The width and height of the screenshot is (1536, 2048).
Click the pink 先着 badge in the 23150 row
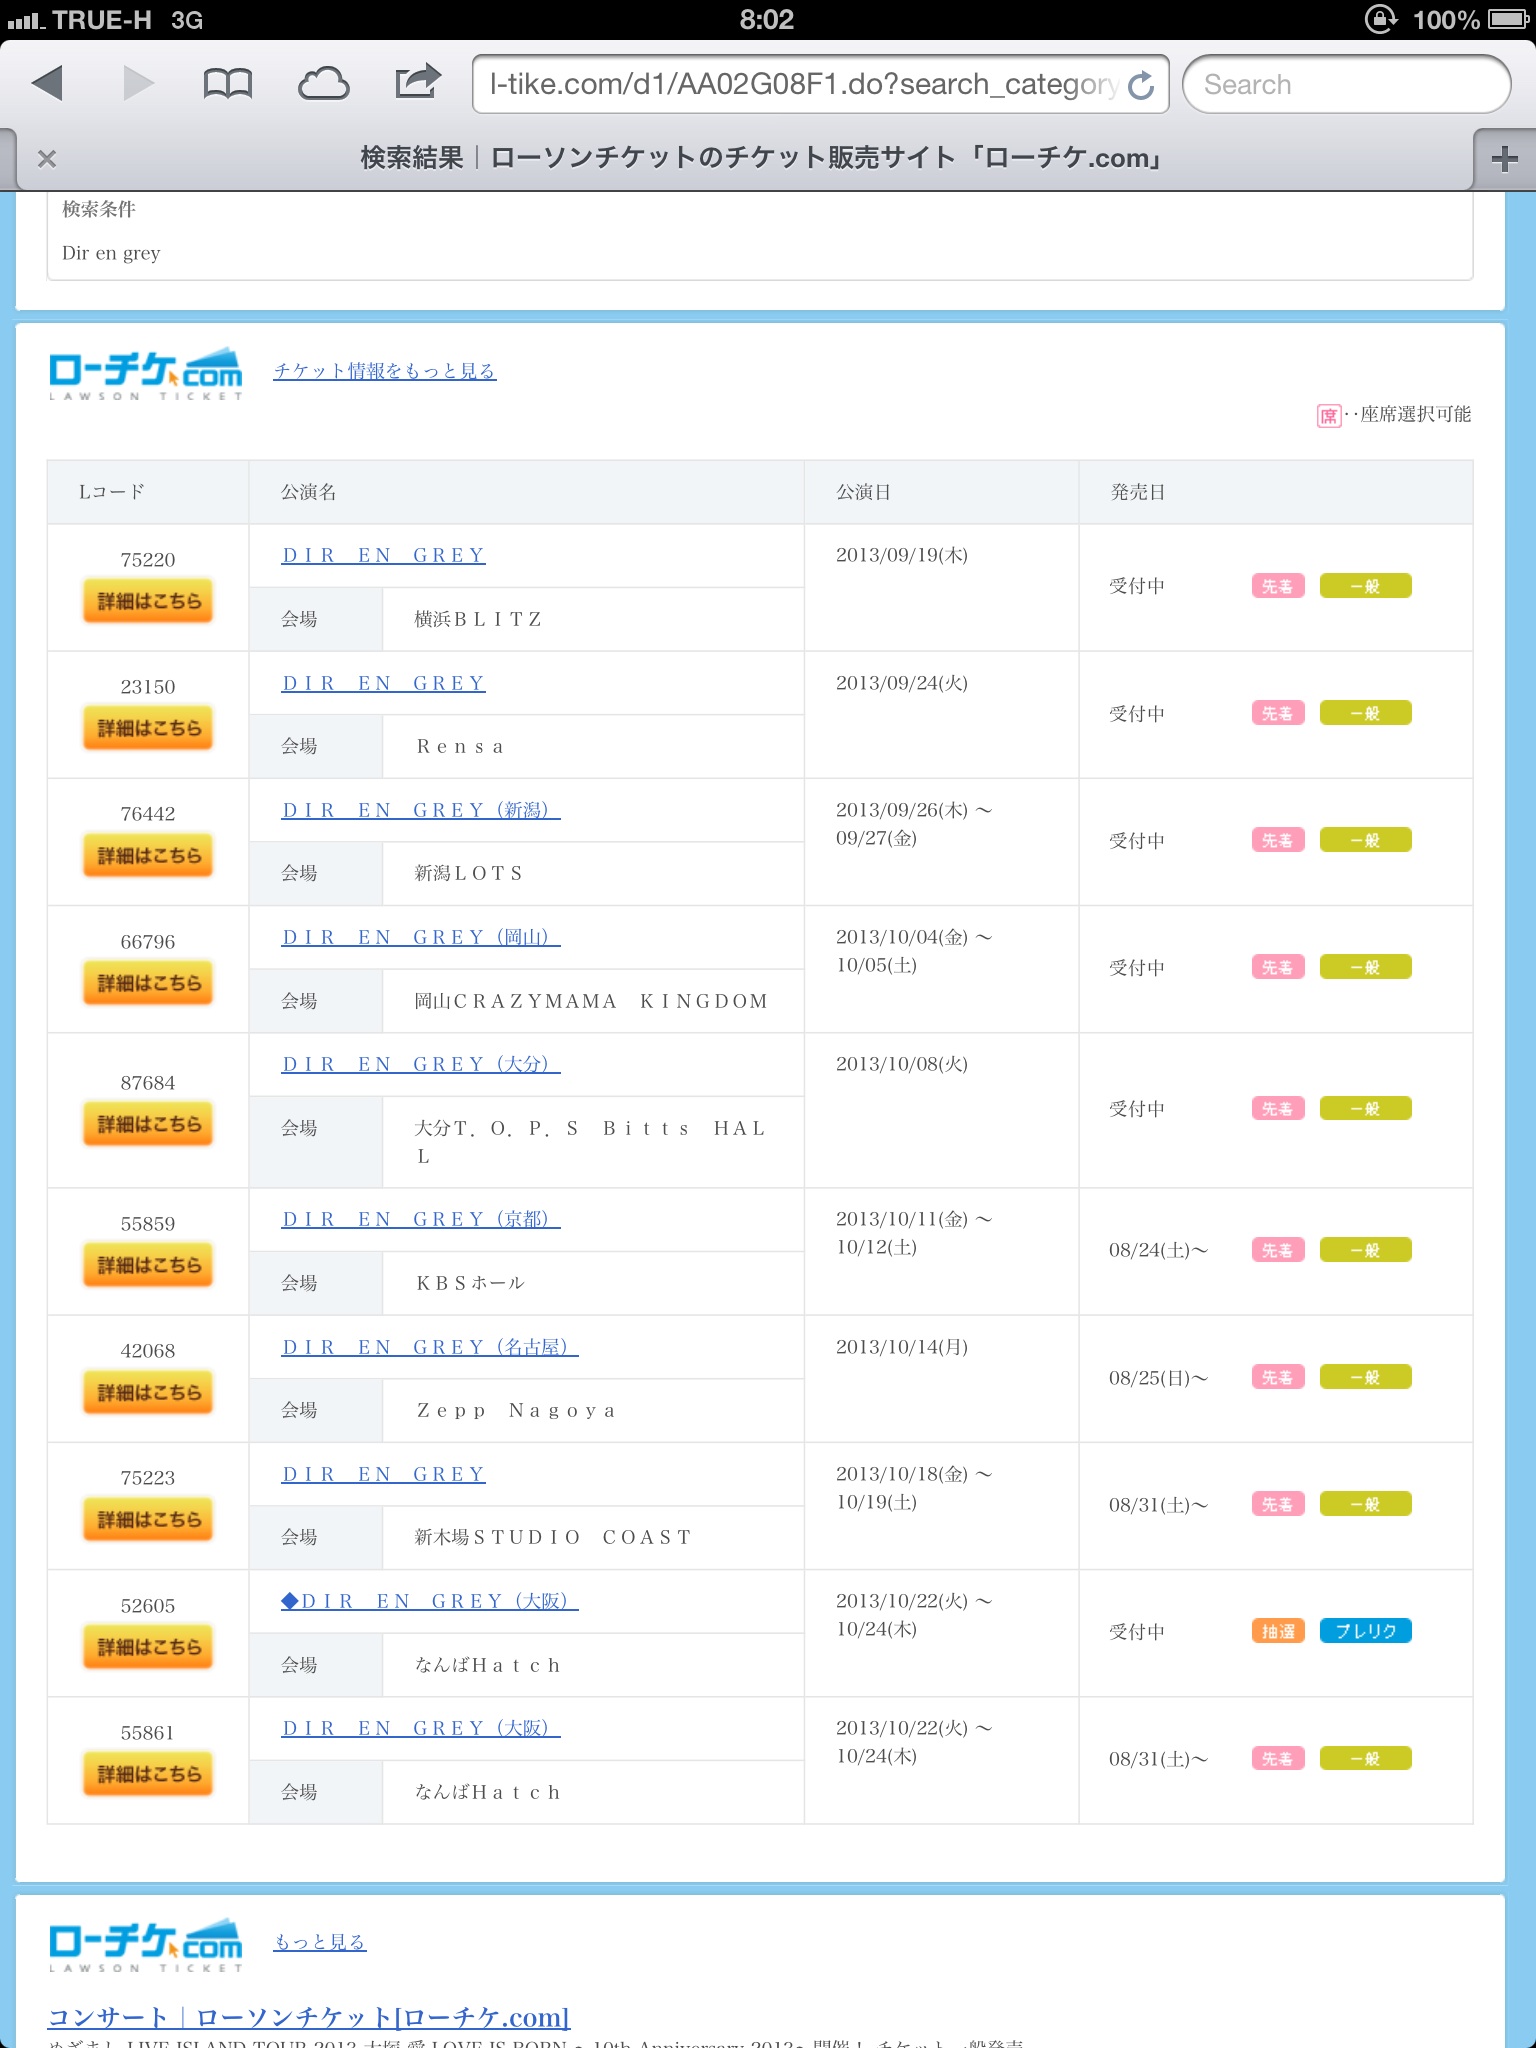pos(1278,713)
